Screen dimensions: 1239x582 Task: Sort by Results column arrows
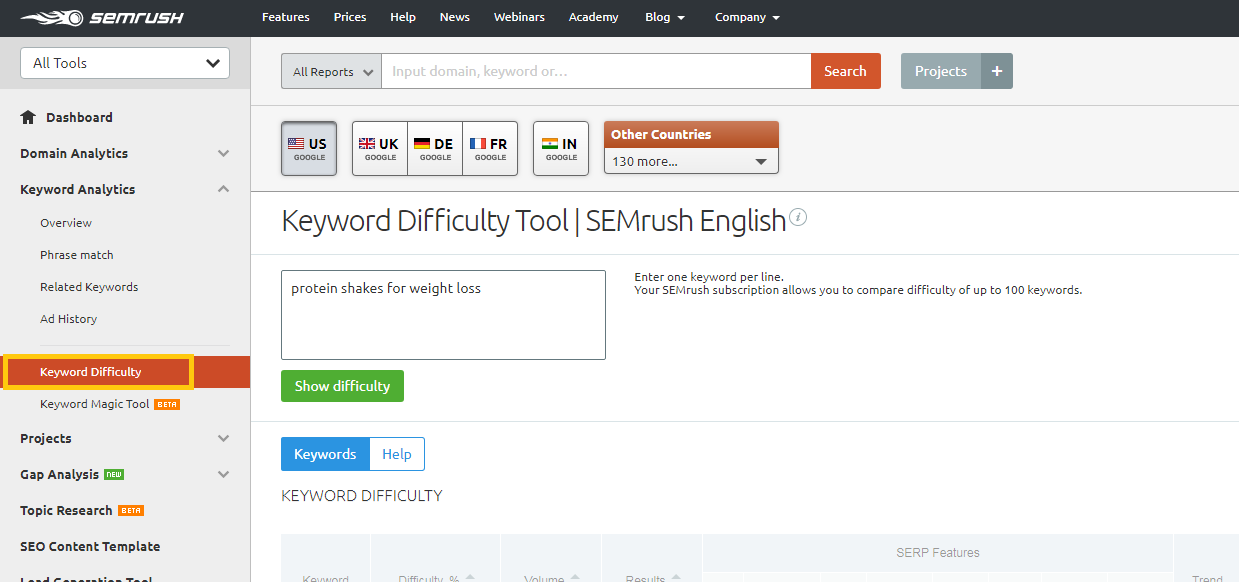[x=677, y=578]
